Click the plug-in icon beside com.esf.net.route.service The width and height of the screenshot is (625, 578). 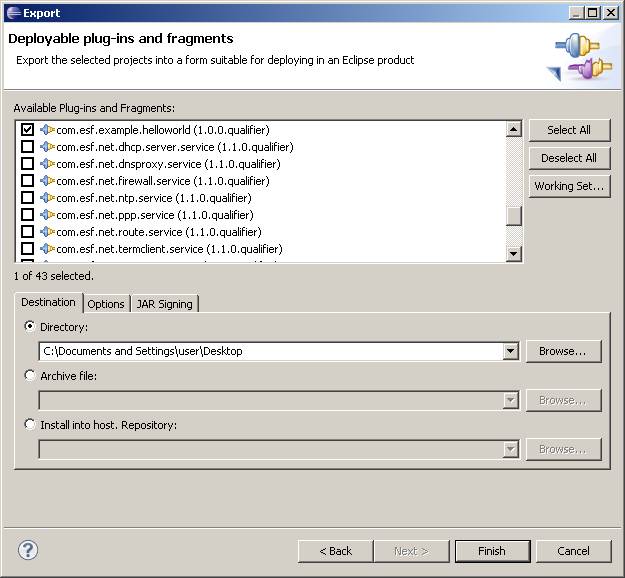pos(47,232)
